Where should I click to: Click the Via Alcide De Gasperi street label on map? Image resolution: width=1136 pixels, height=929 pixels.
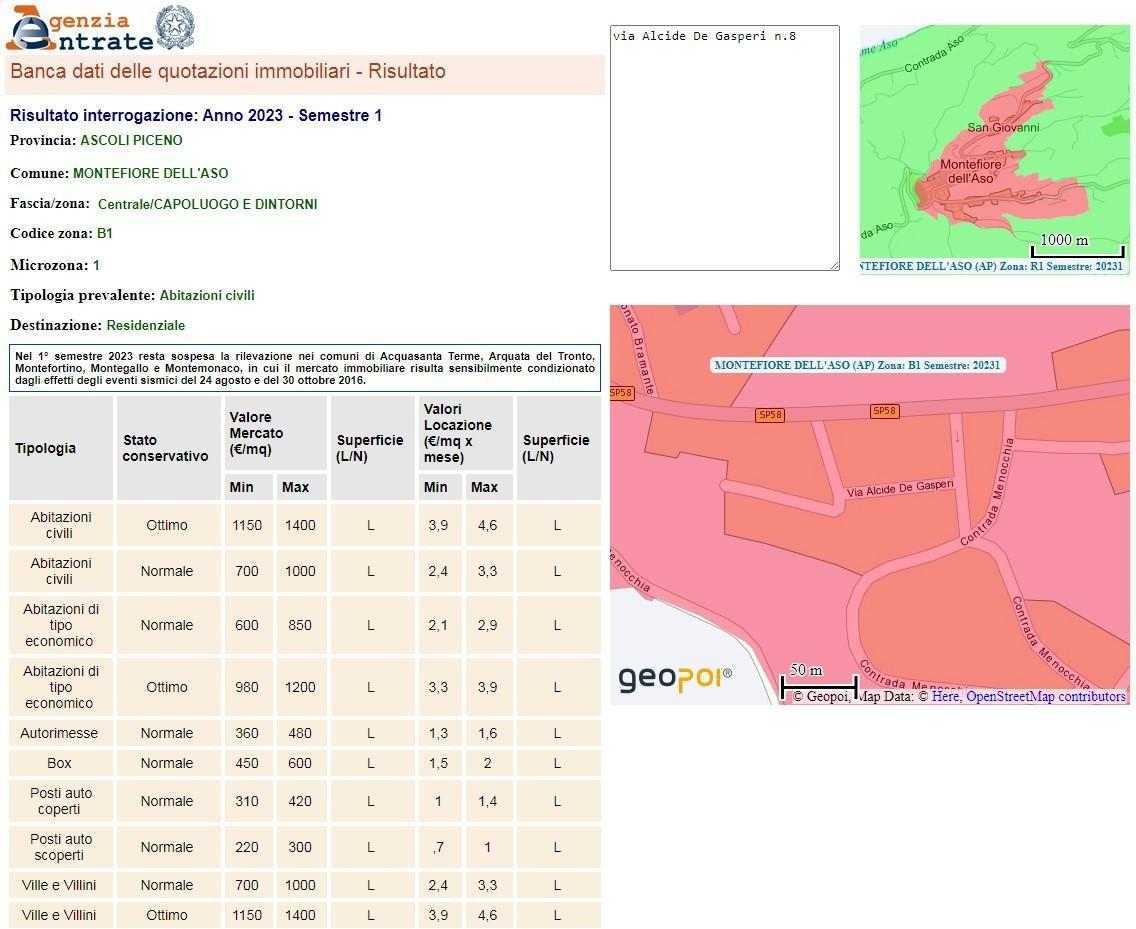900,489
